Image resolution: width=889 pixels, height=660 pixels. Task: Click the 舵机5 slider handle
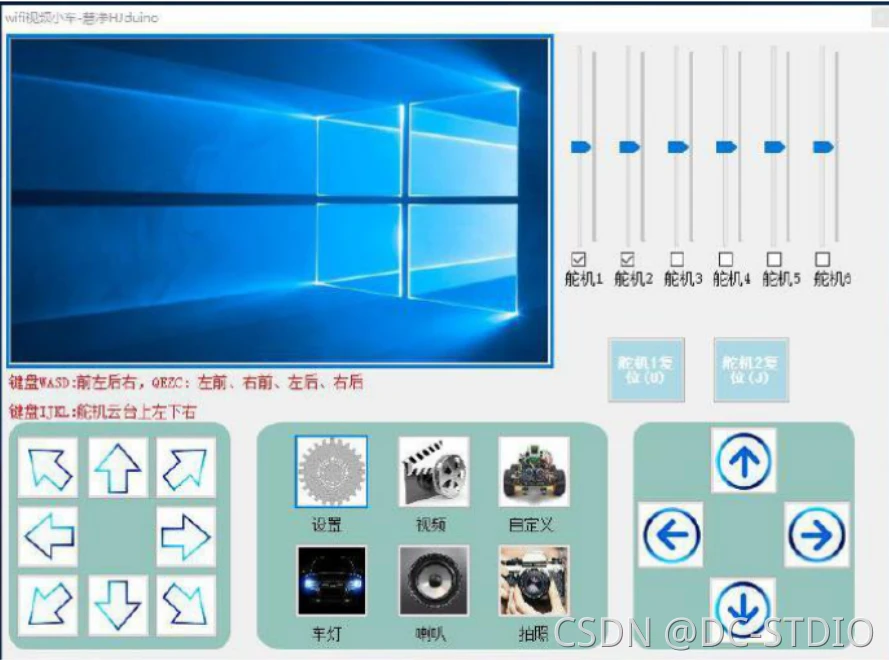pos(775,147)
